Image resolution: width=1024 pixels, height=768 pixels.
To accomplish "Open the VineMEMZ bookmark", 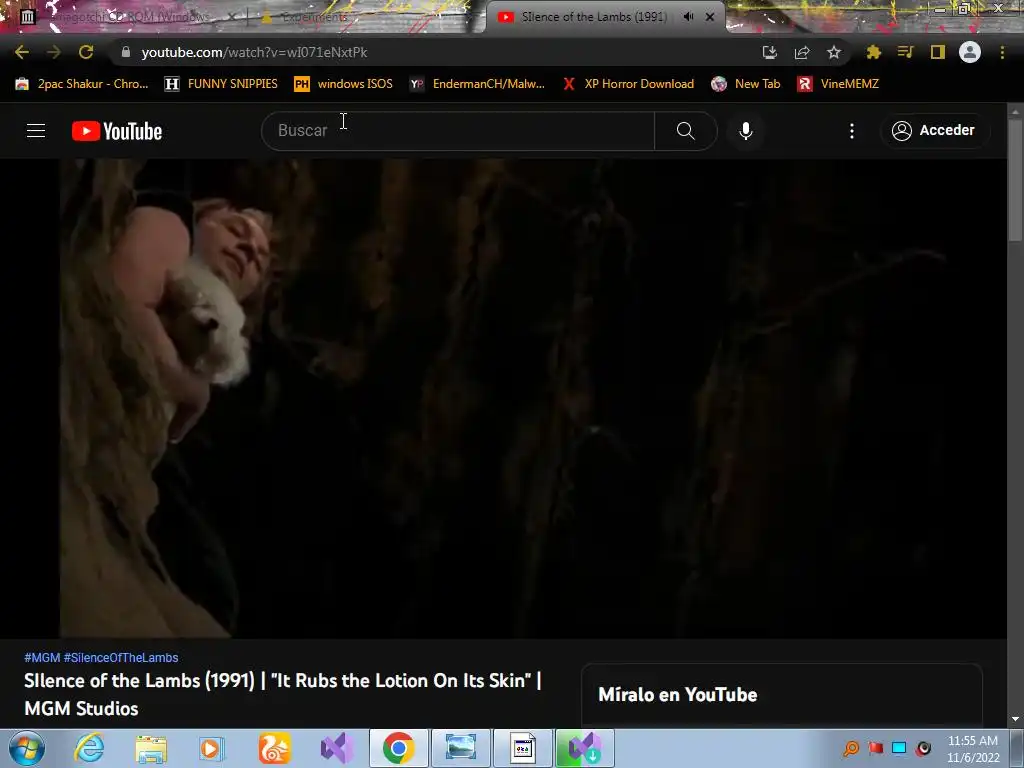I will [x=838, y=84].
